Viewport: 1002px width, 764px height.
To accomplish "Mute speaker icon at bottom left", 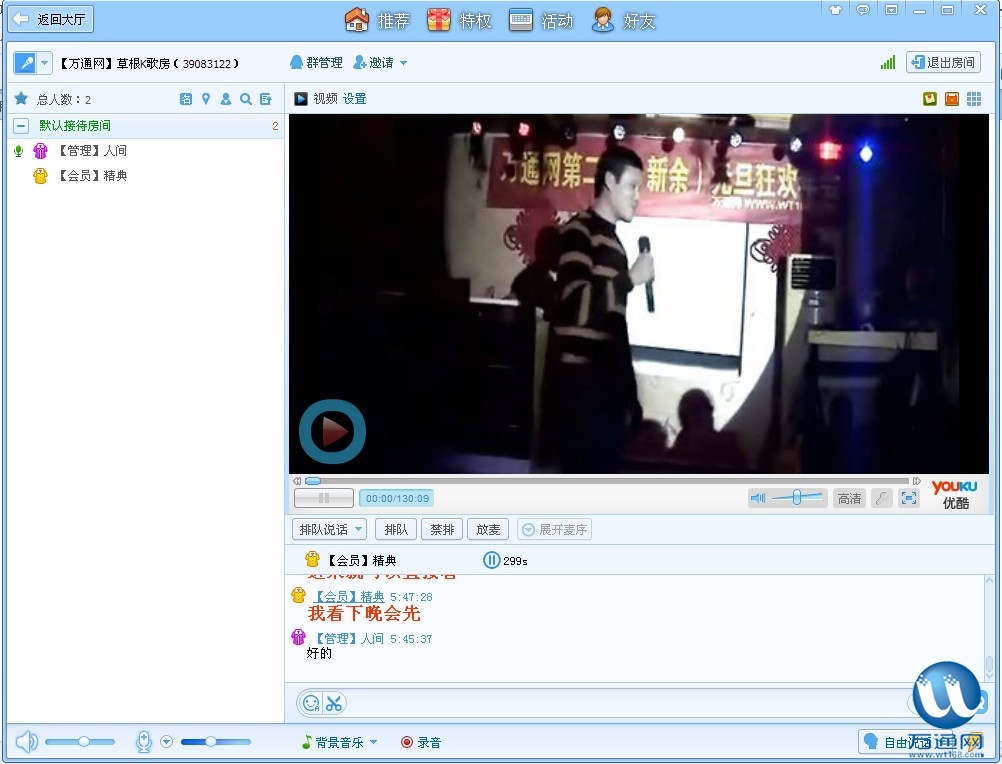I will pyautogui.click(x=26, y=741).
